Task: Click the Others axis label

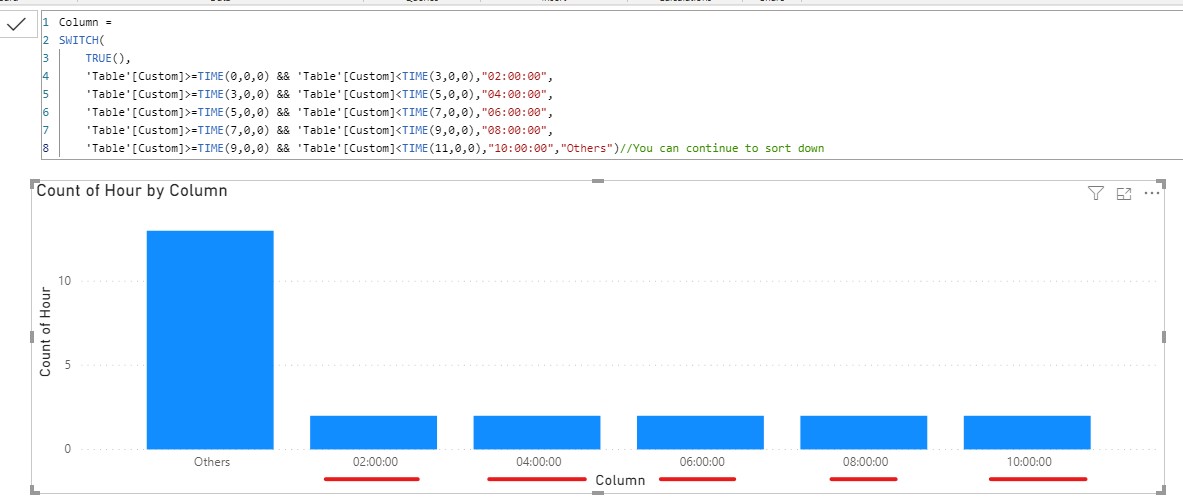Action: 212,462
